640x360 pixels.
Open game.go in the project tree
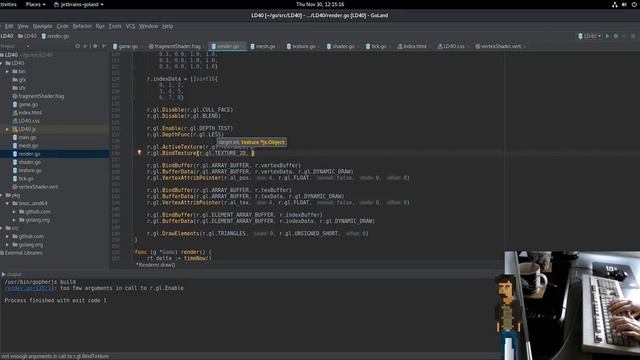pyautogui.click(x=24, y=104)
